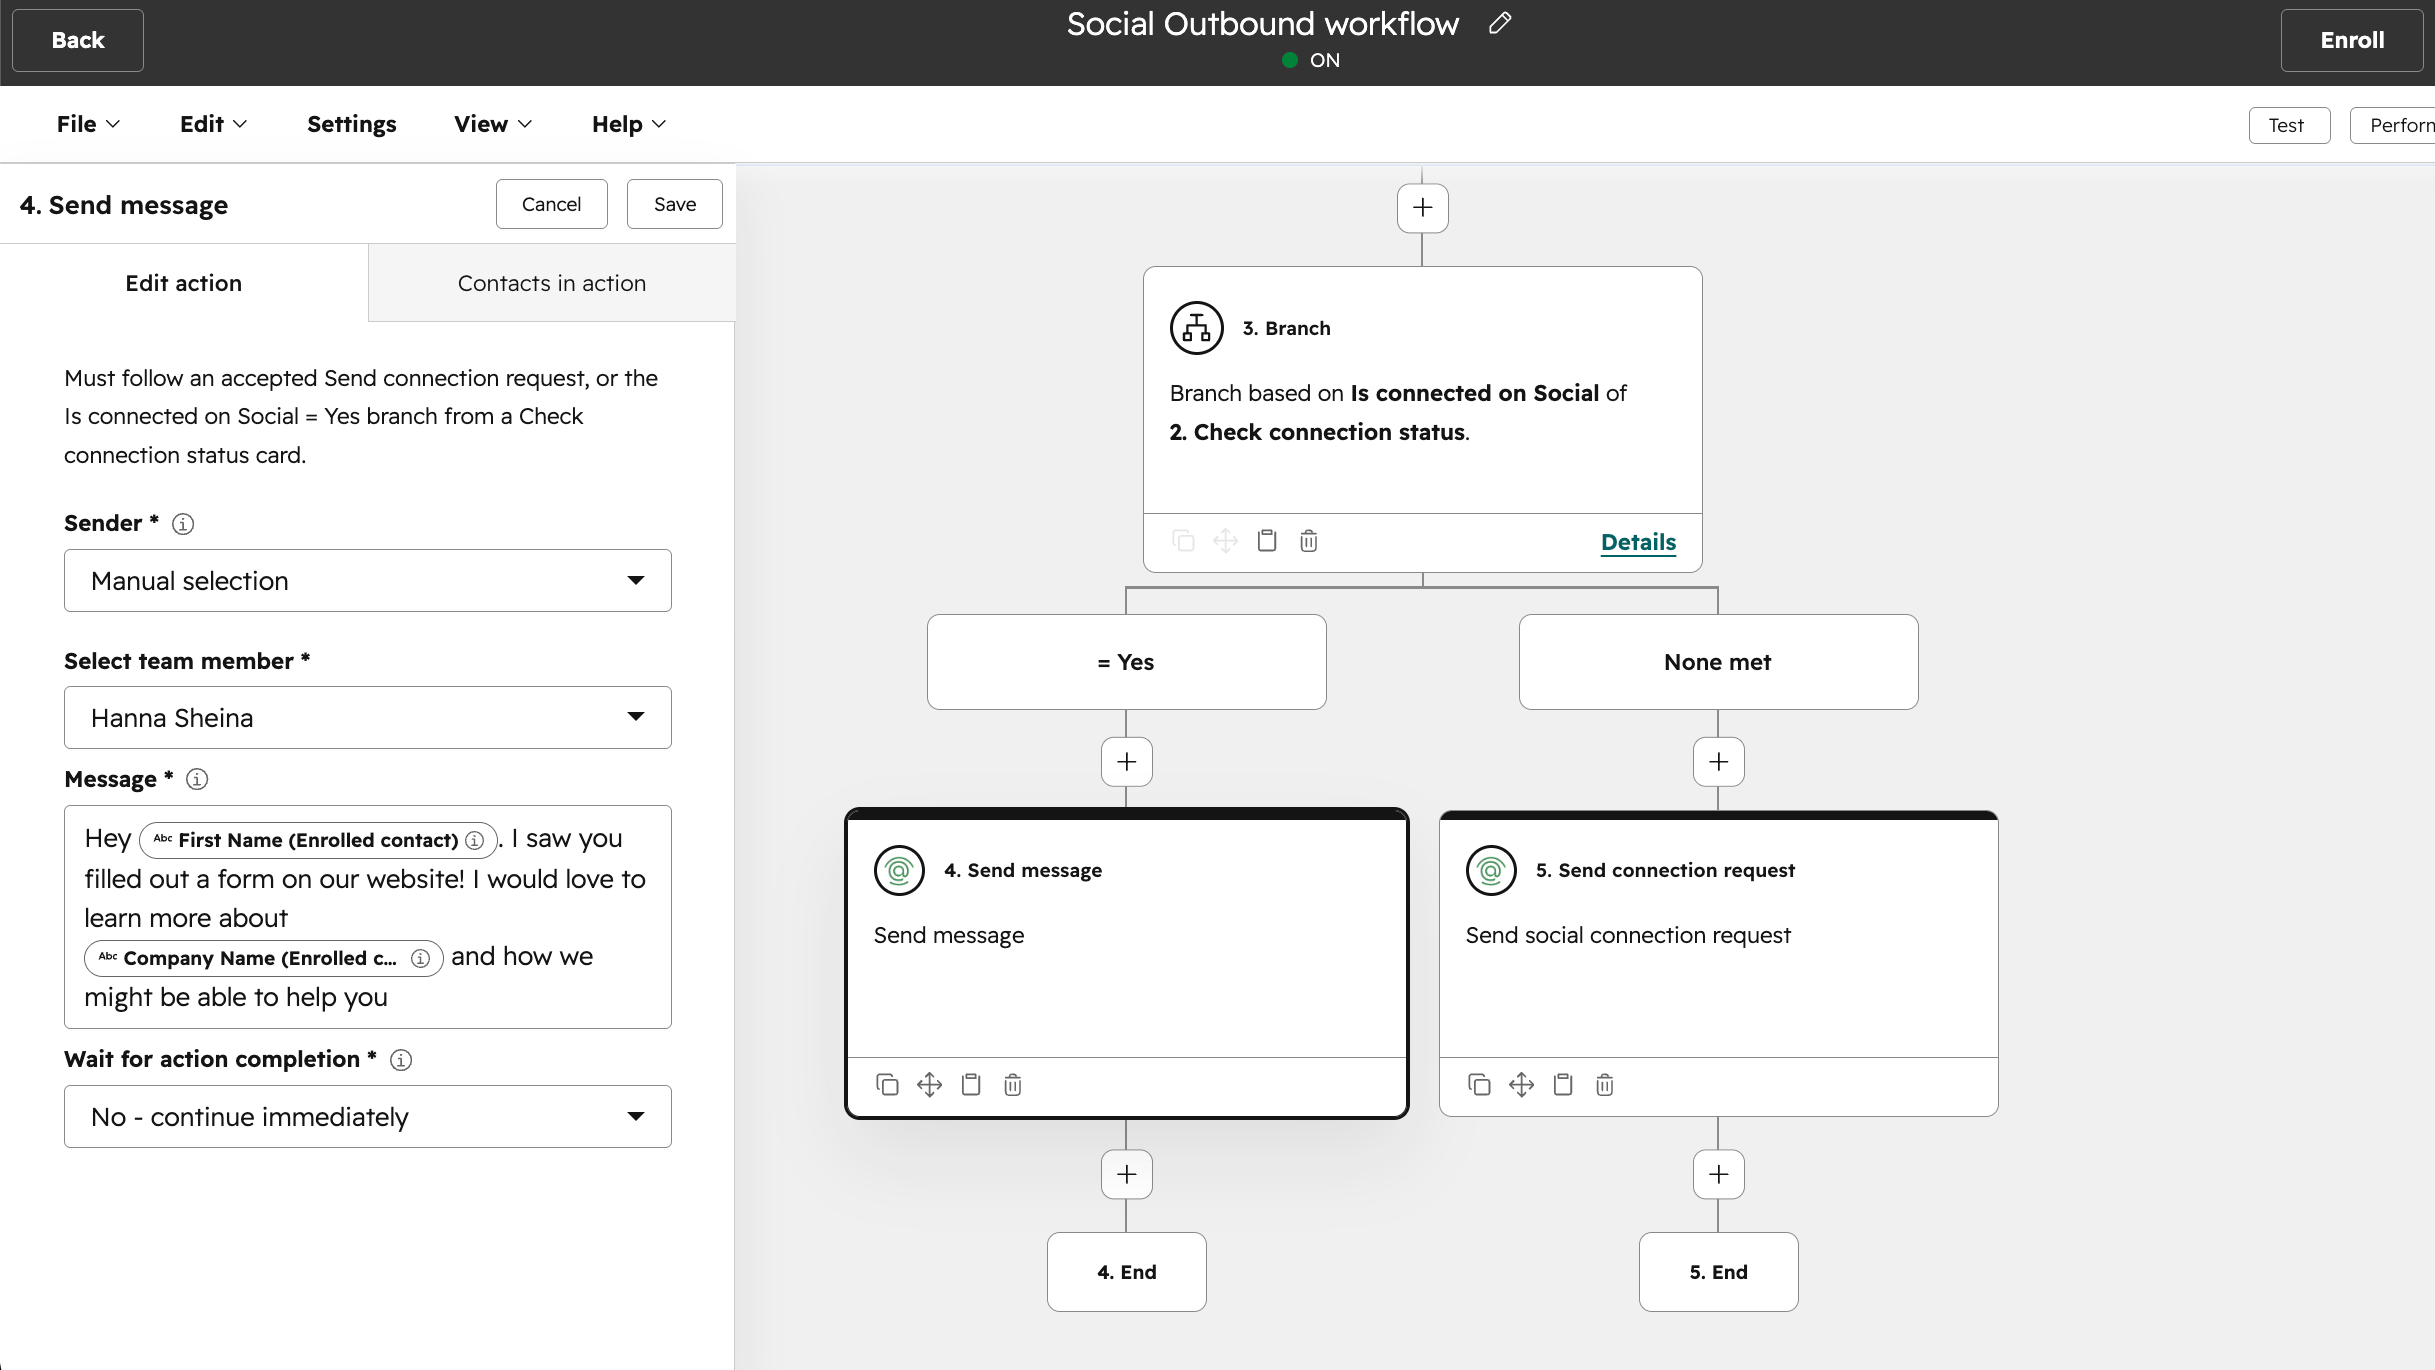Click the Sender info icon
The width and height of the screenshot is (2435, 1370).
(x=183, y=524)
